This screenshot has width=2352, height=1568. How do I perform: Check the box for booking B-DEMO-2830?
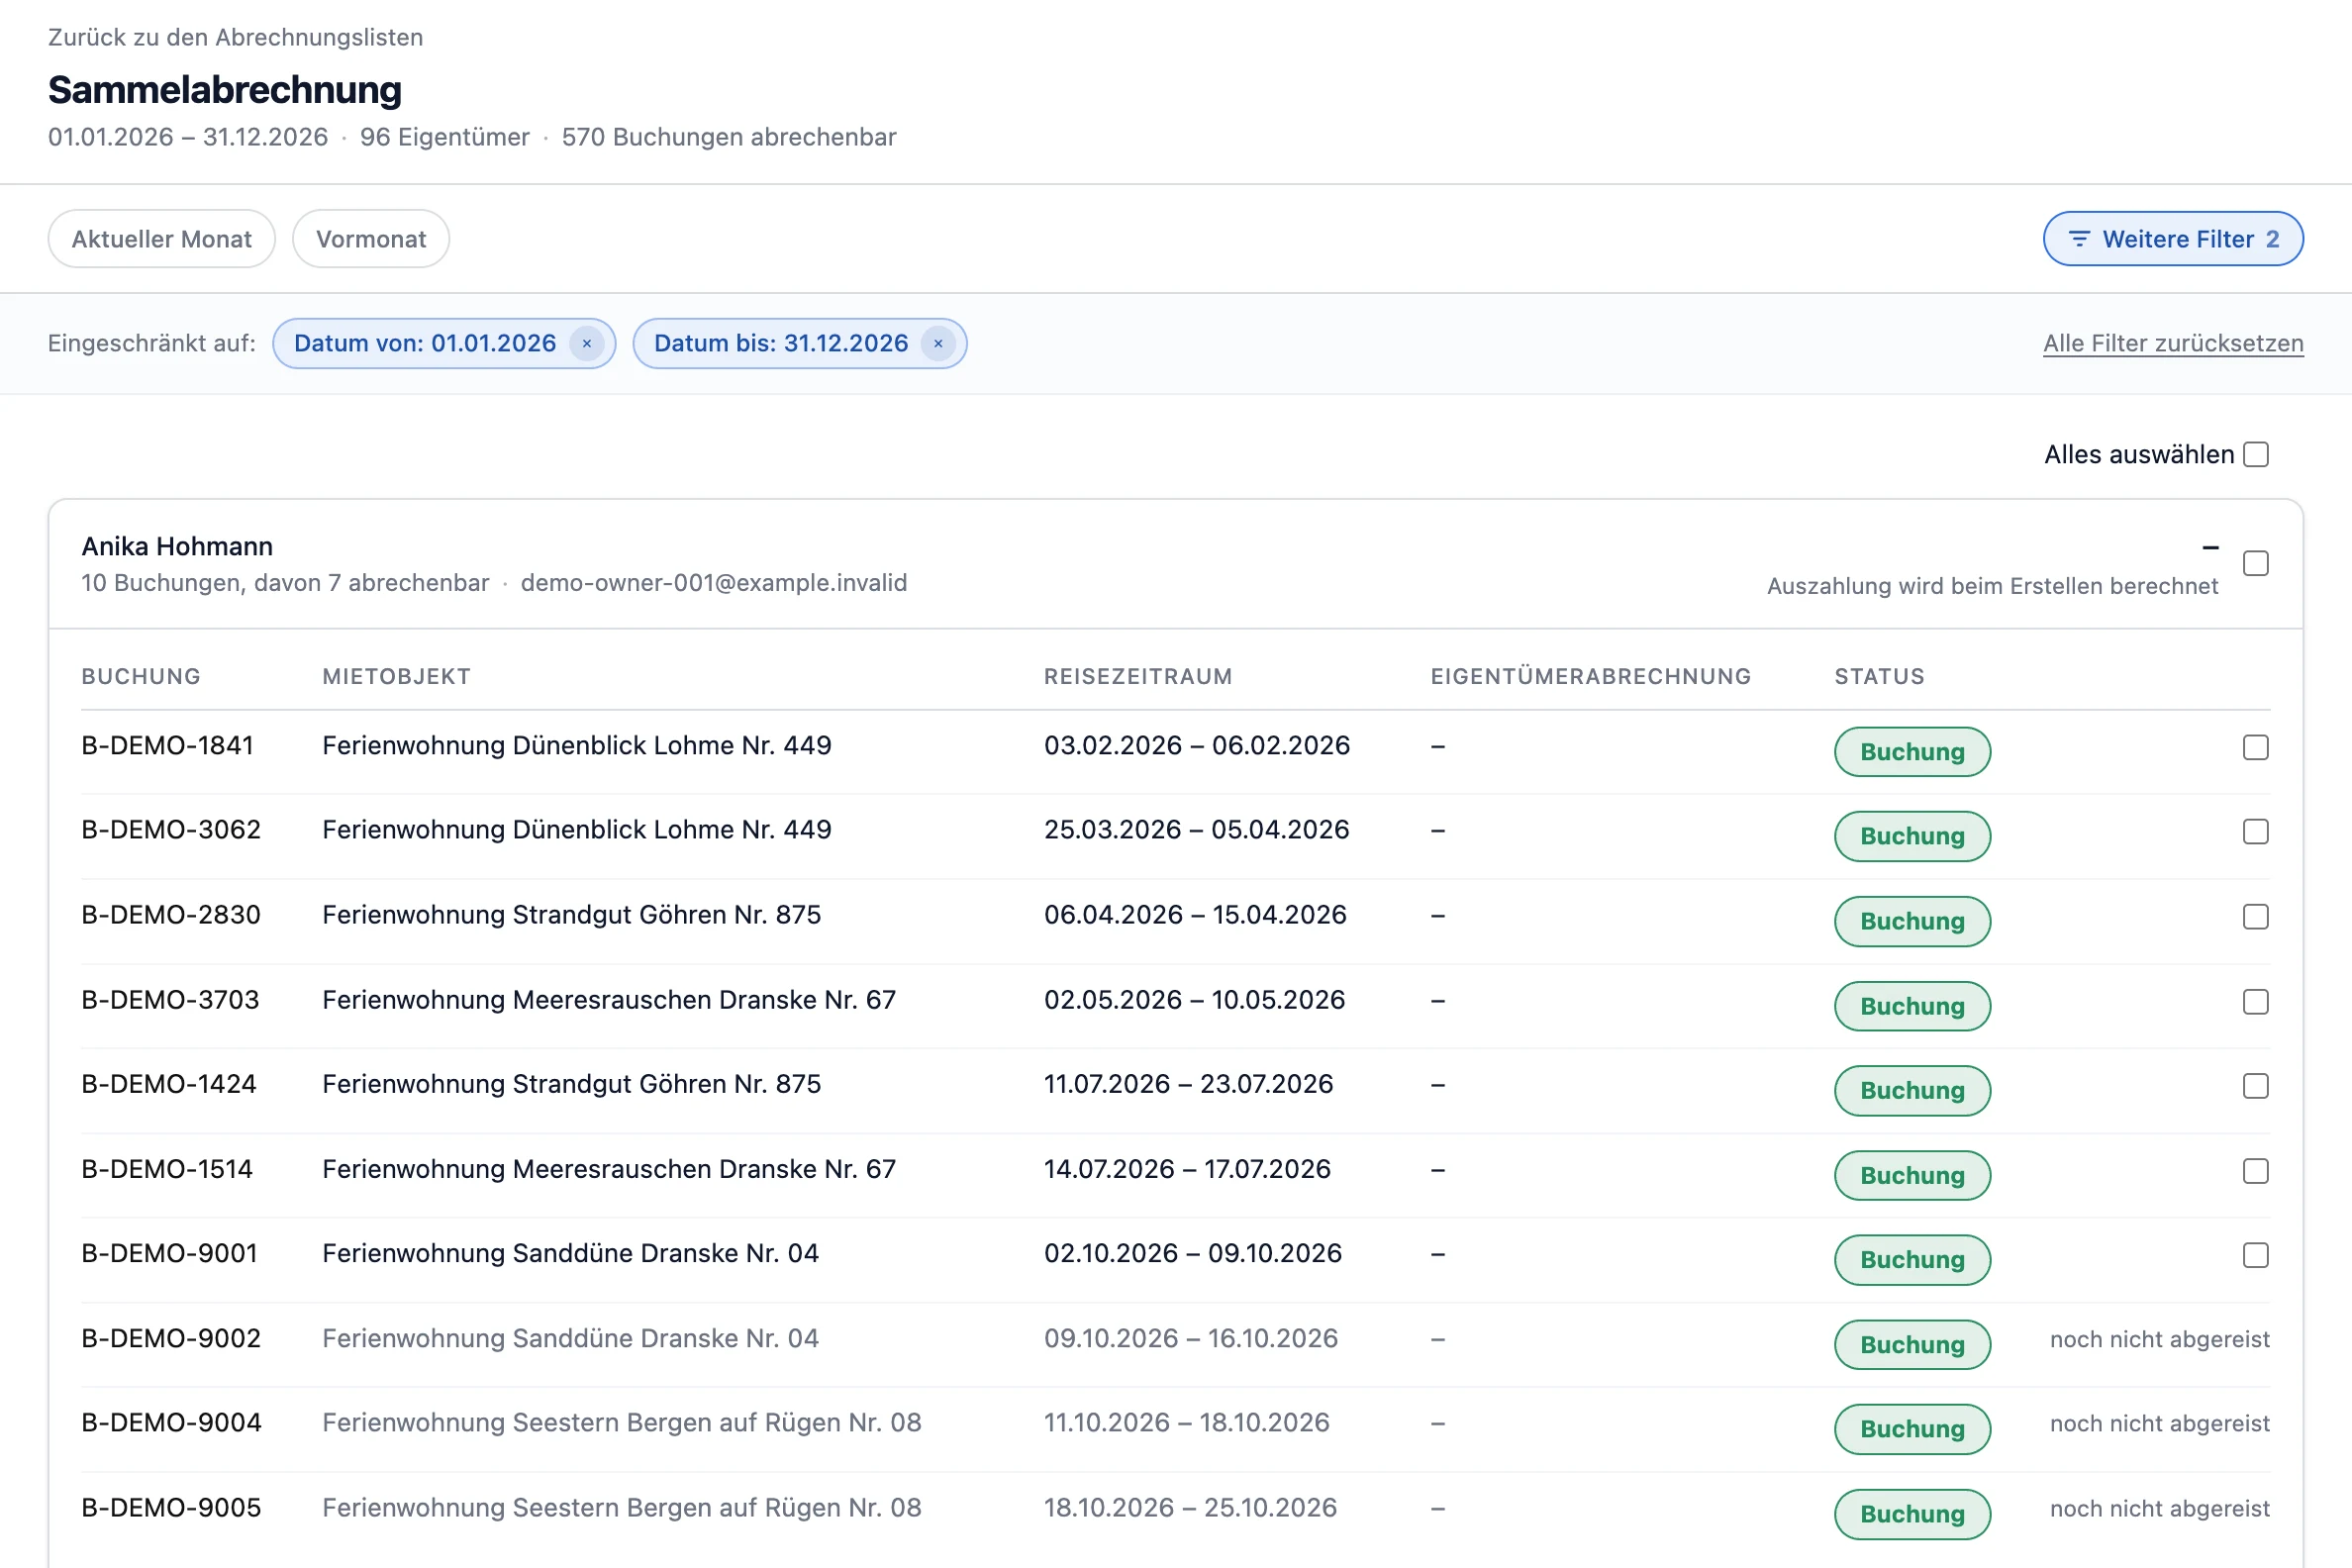click(2256, 916)
